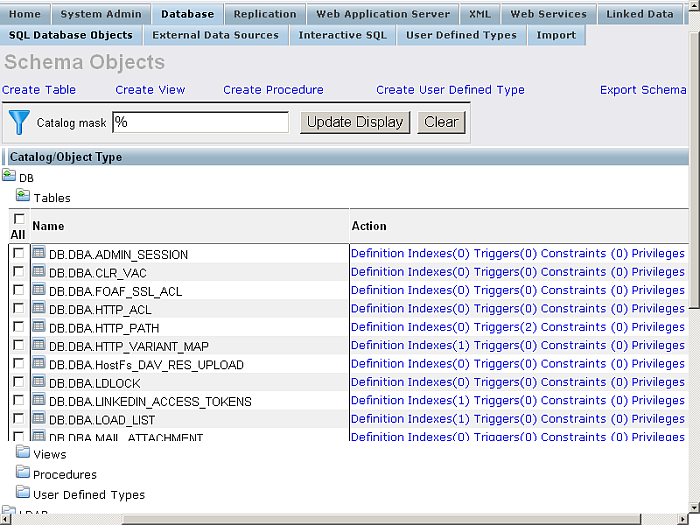Check the DB.DBA.HTTP_VARIANT_MAP row checkbox
Image resolution: width=700 pixels, height=525 pixels.
point(19,345)
